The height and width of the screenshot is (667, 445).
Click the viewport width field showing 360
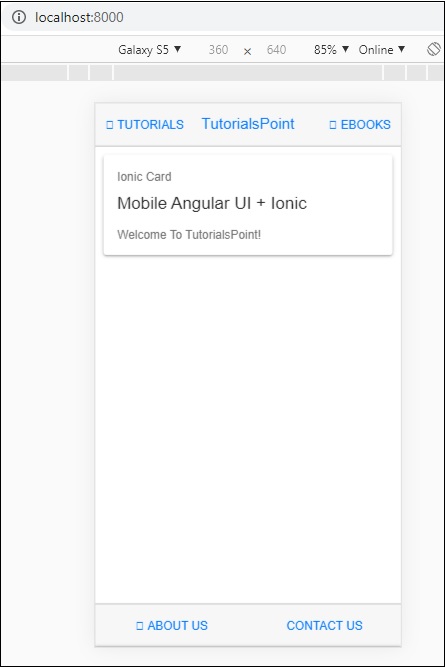pos(218,50)
